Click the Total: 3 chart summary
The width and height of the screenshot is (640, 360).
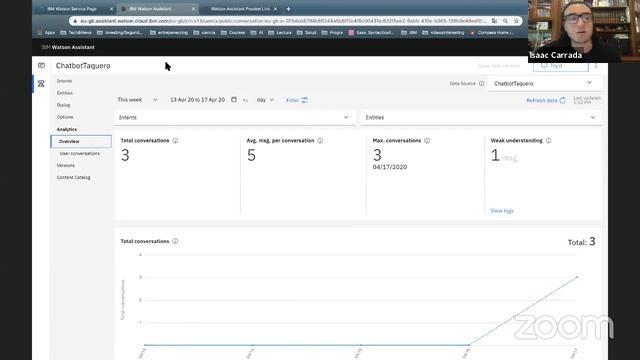click(x=582, y=242)
